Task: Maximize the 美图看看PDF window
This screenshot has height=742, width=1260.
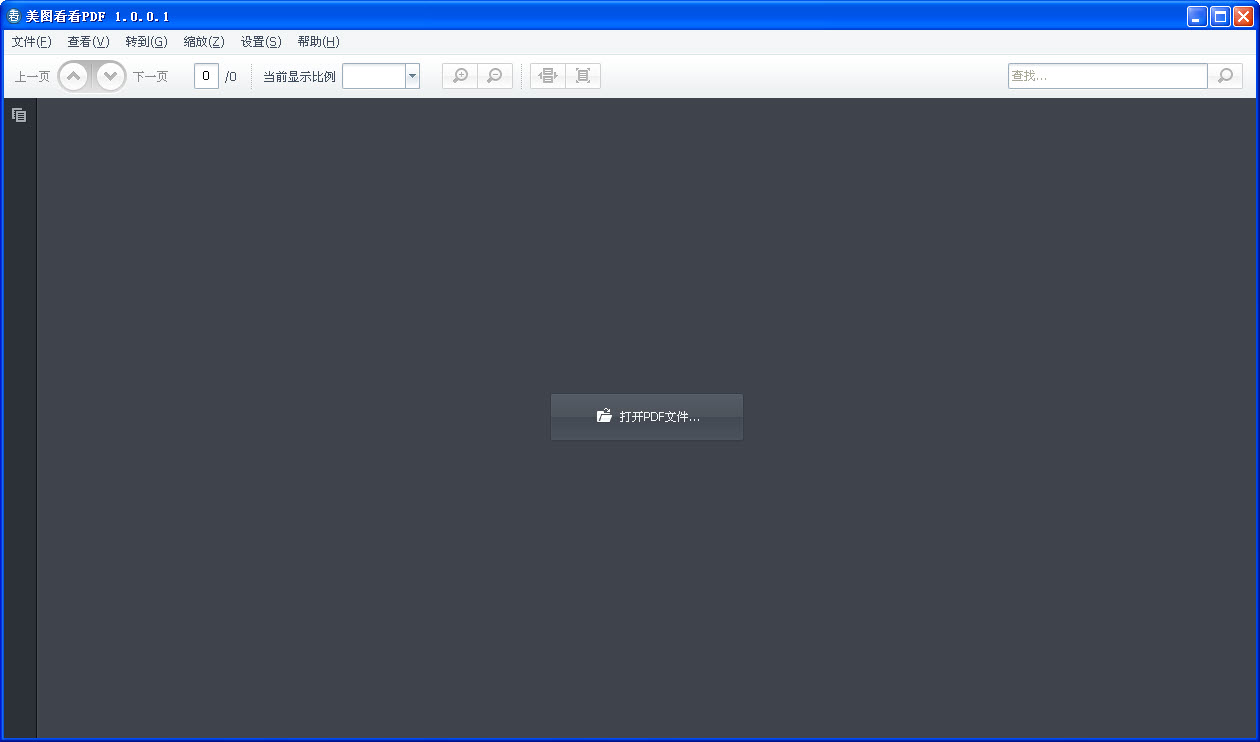Action: pyautogui.click(x=1220, y=16)
